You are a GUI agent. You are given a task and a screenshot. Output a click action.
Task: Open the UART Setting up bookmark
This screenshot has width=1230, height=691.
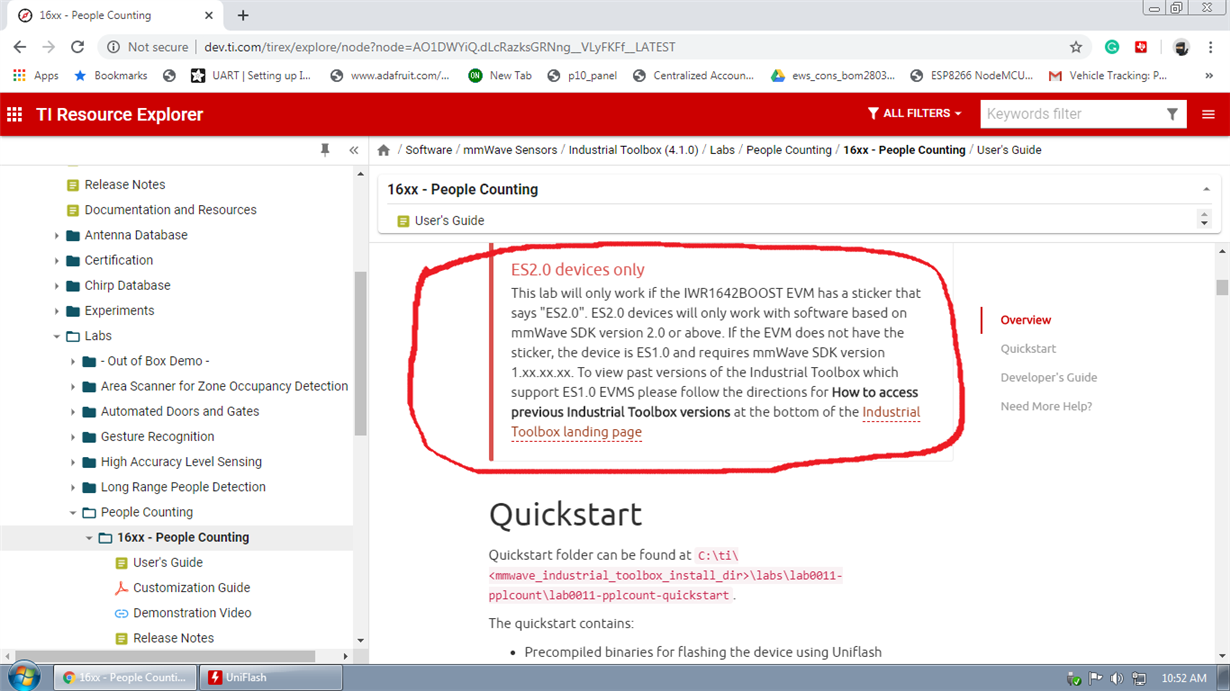[251, 75]
